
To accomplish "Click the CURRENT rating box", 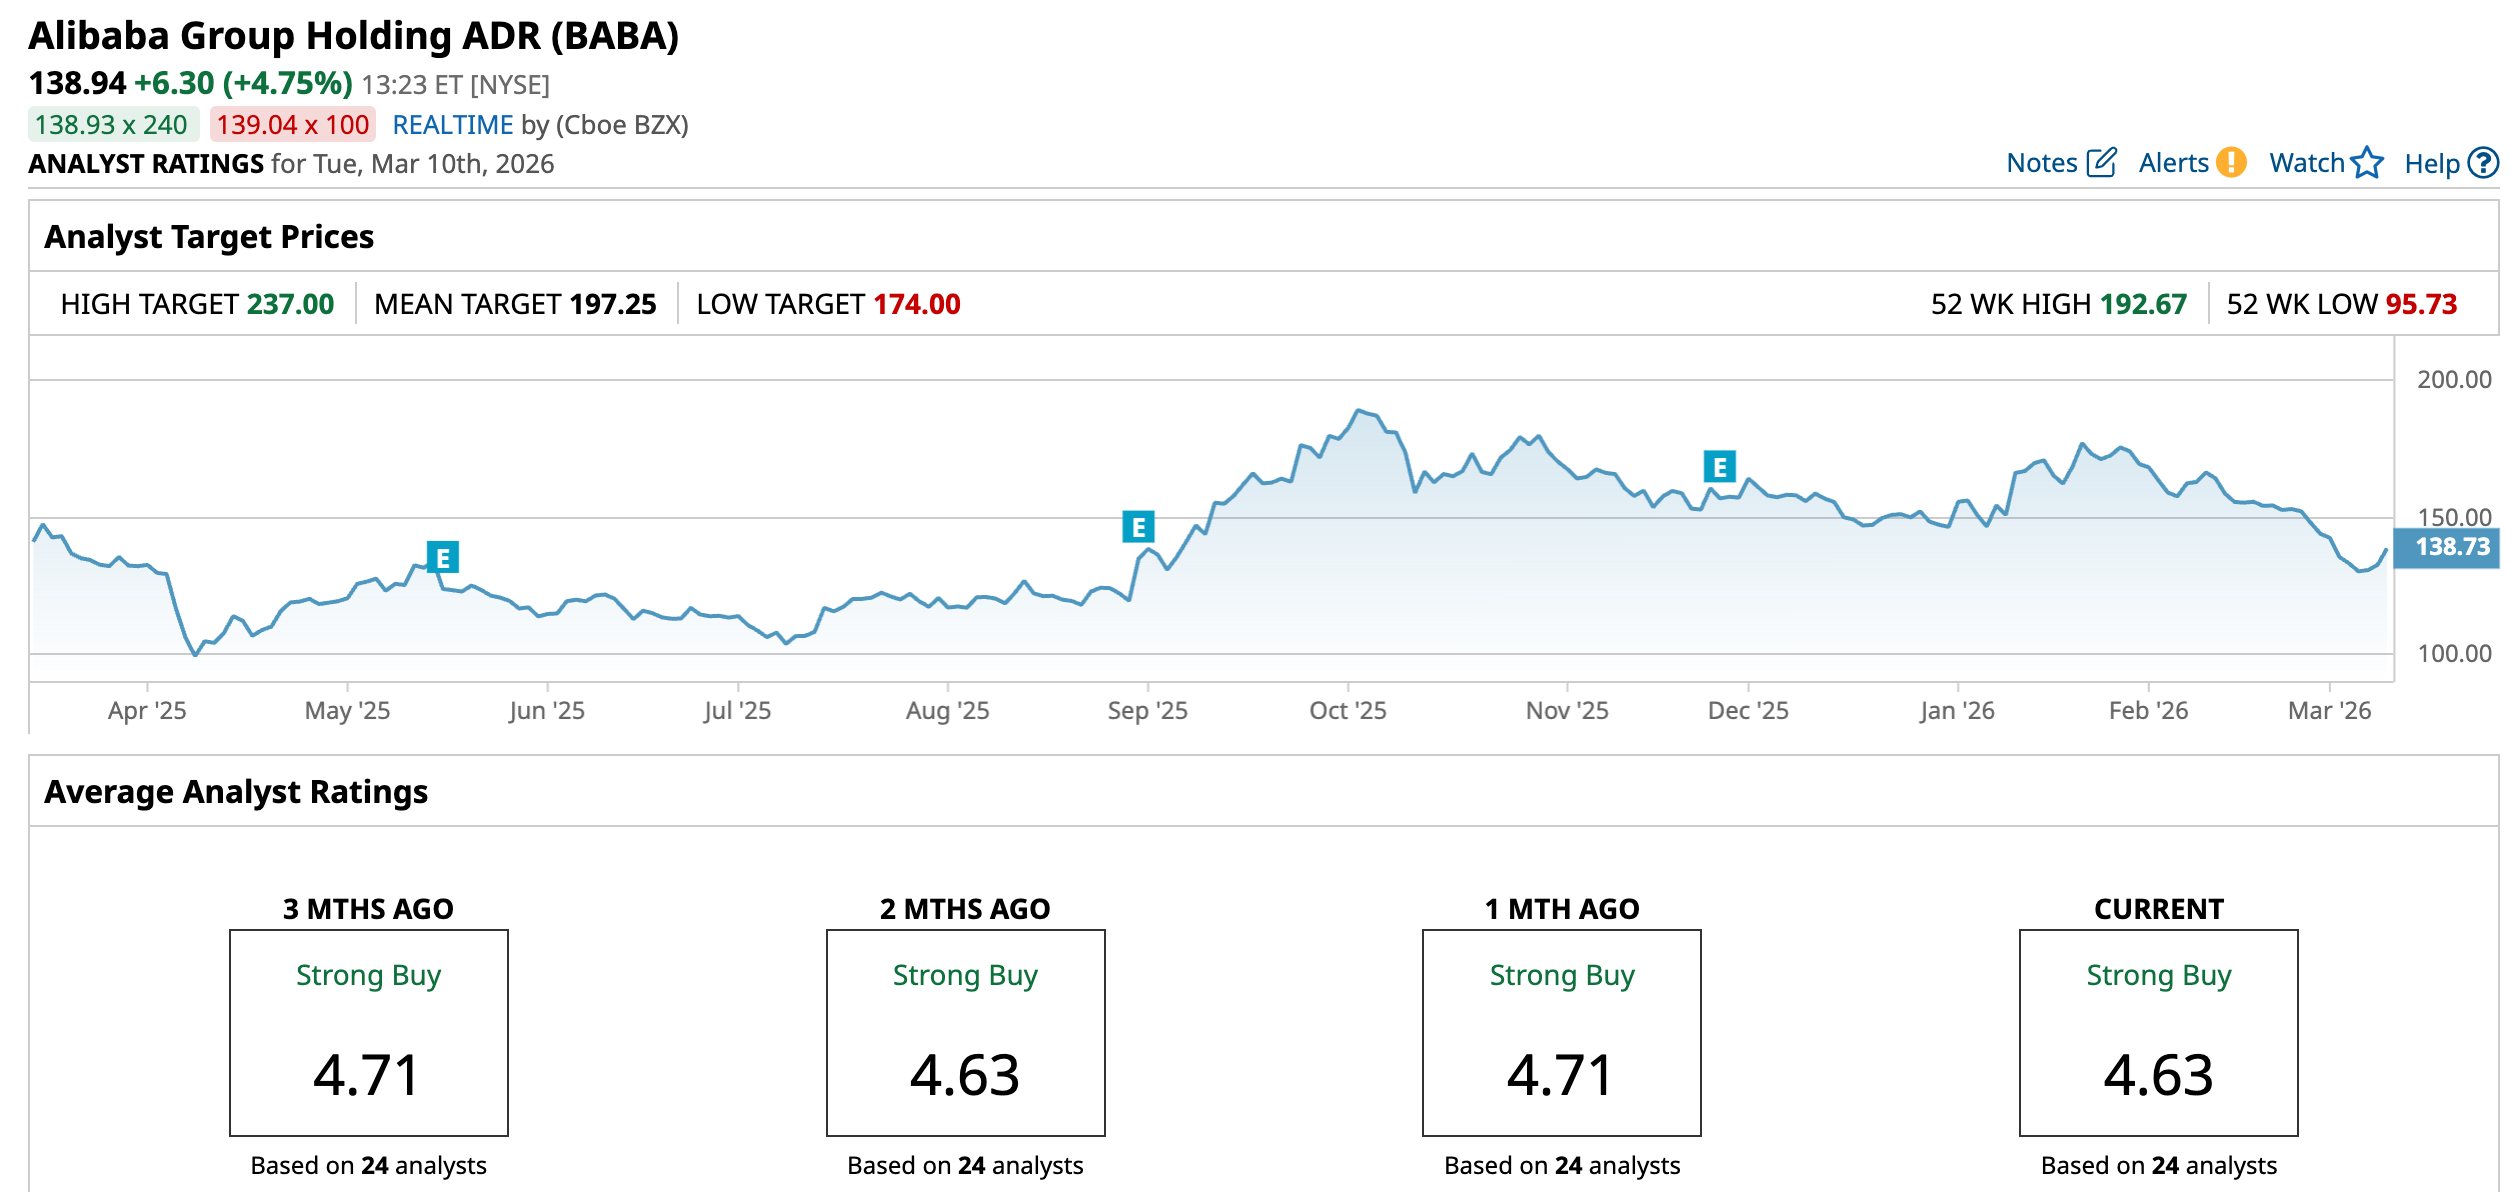I will 2158,1032.
